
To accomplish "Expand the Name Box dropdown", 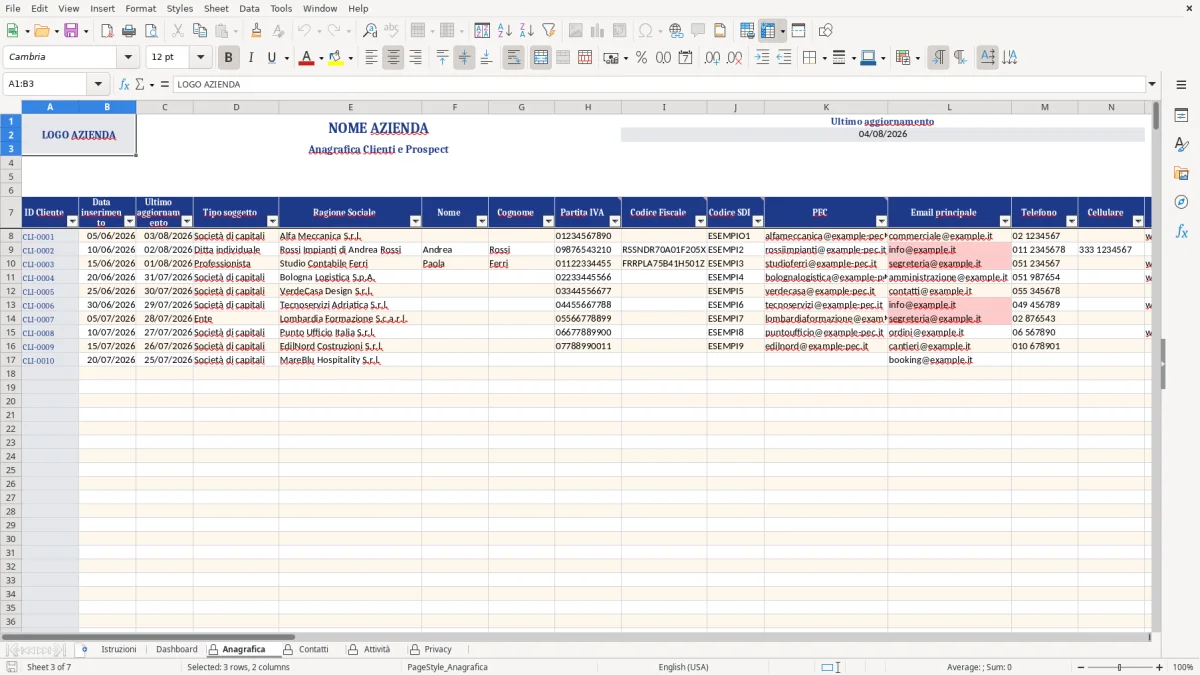I will pyautogui.click(x=98, y=84).
